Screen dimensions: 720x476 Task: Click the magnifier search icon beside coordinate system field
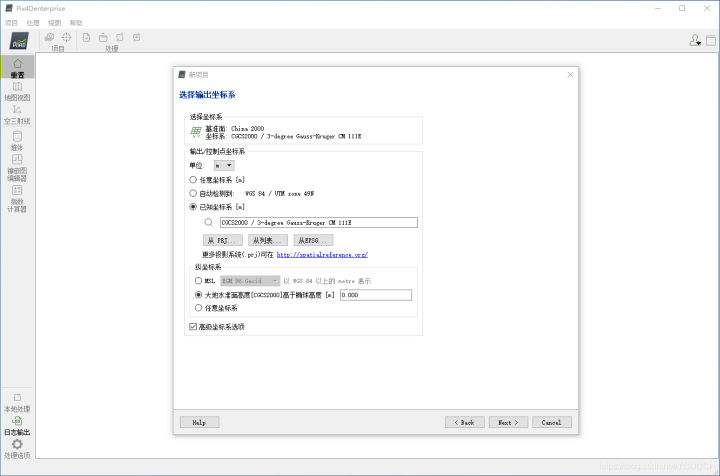pyautogui.click(x=209, y=222)
